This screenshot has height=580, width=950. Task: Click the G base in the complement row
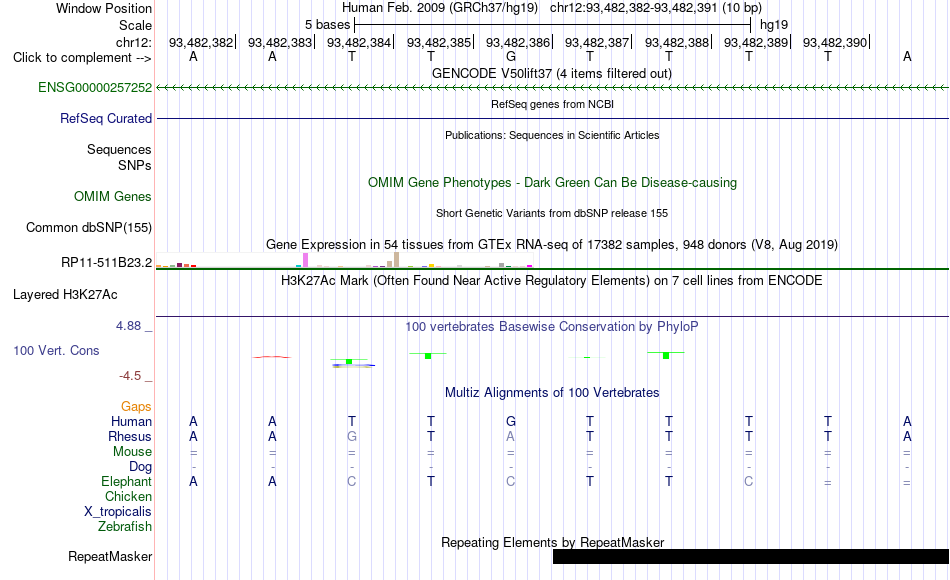[x=511, y=56]
